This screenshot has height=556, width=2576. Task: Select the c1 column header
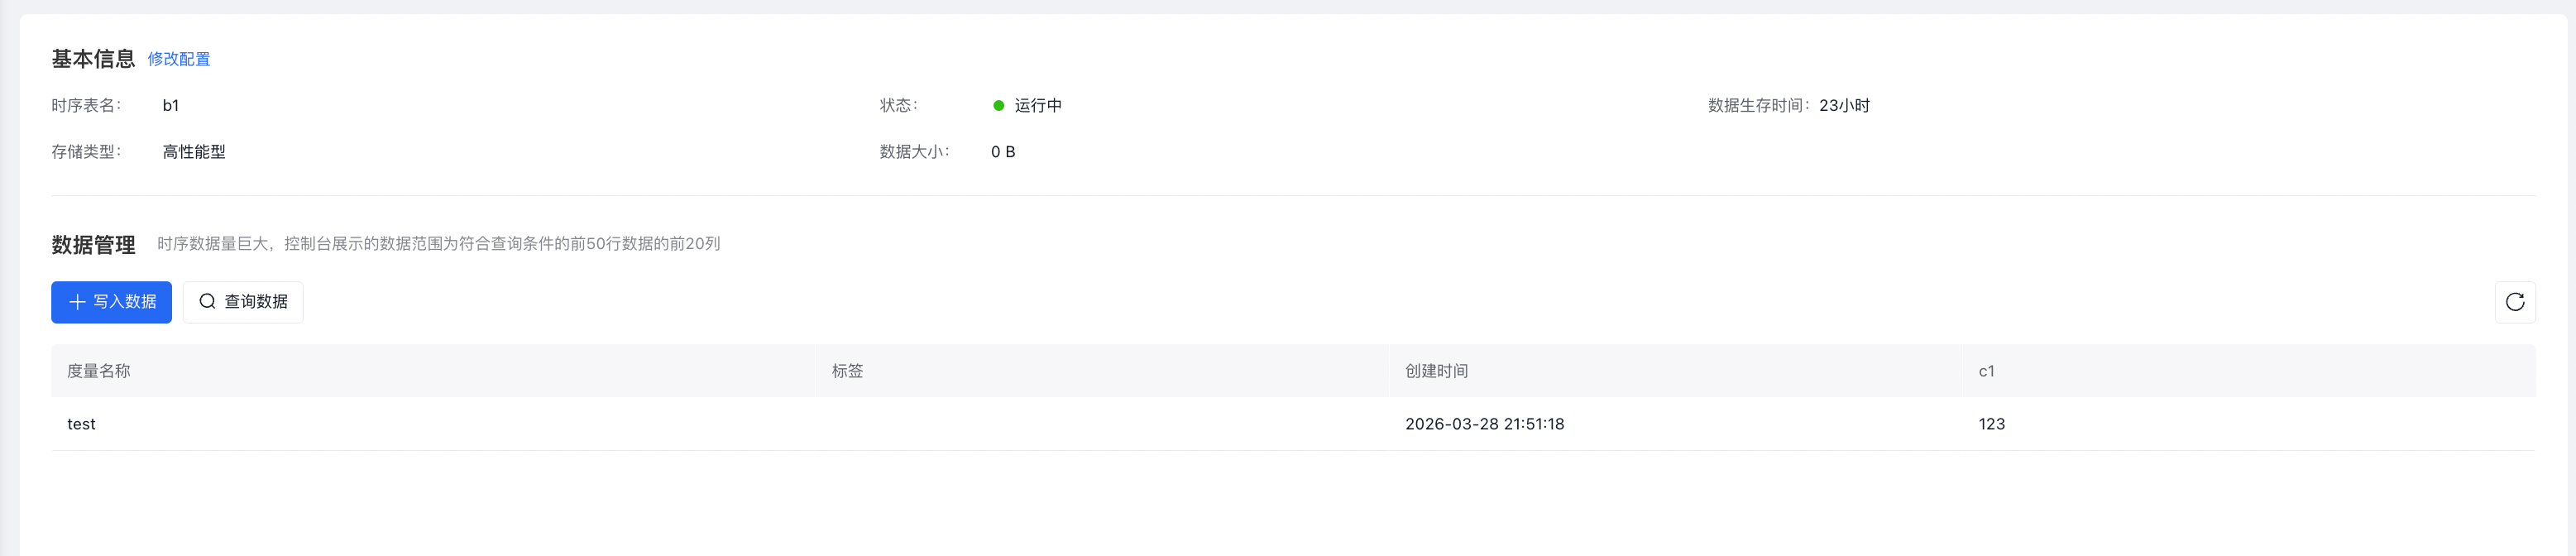click(x=1986, y=371)
